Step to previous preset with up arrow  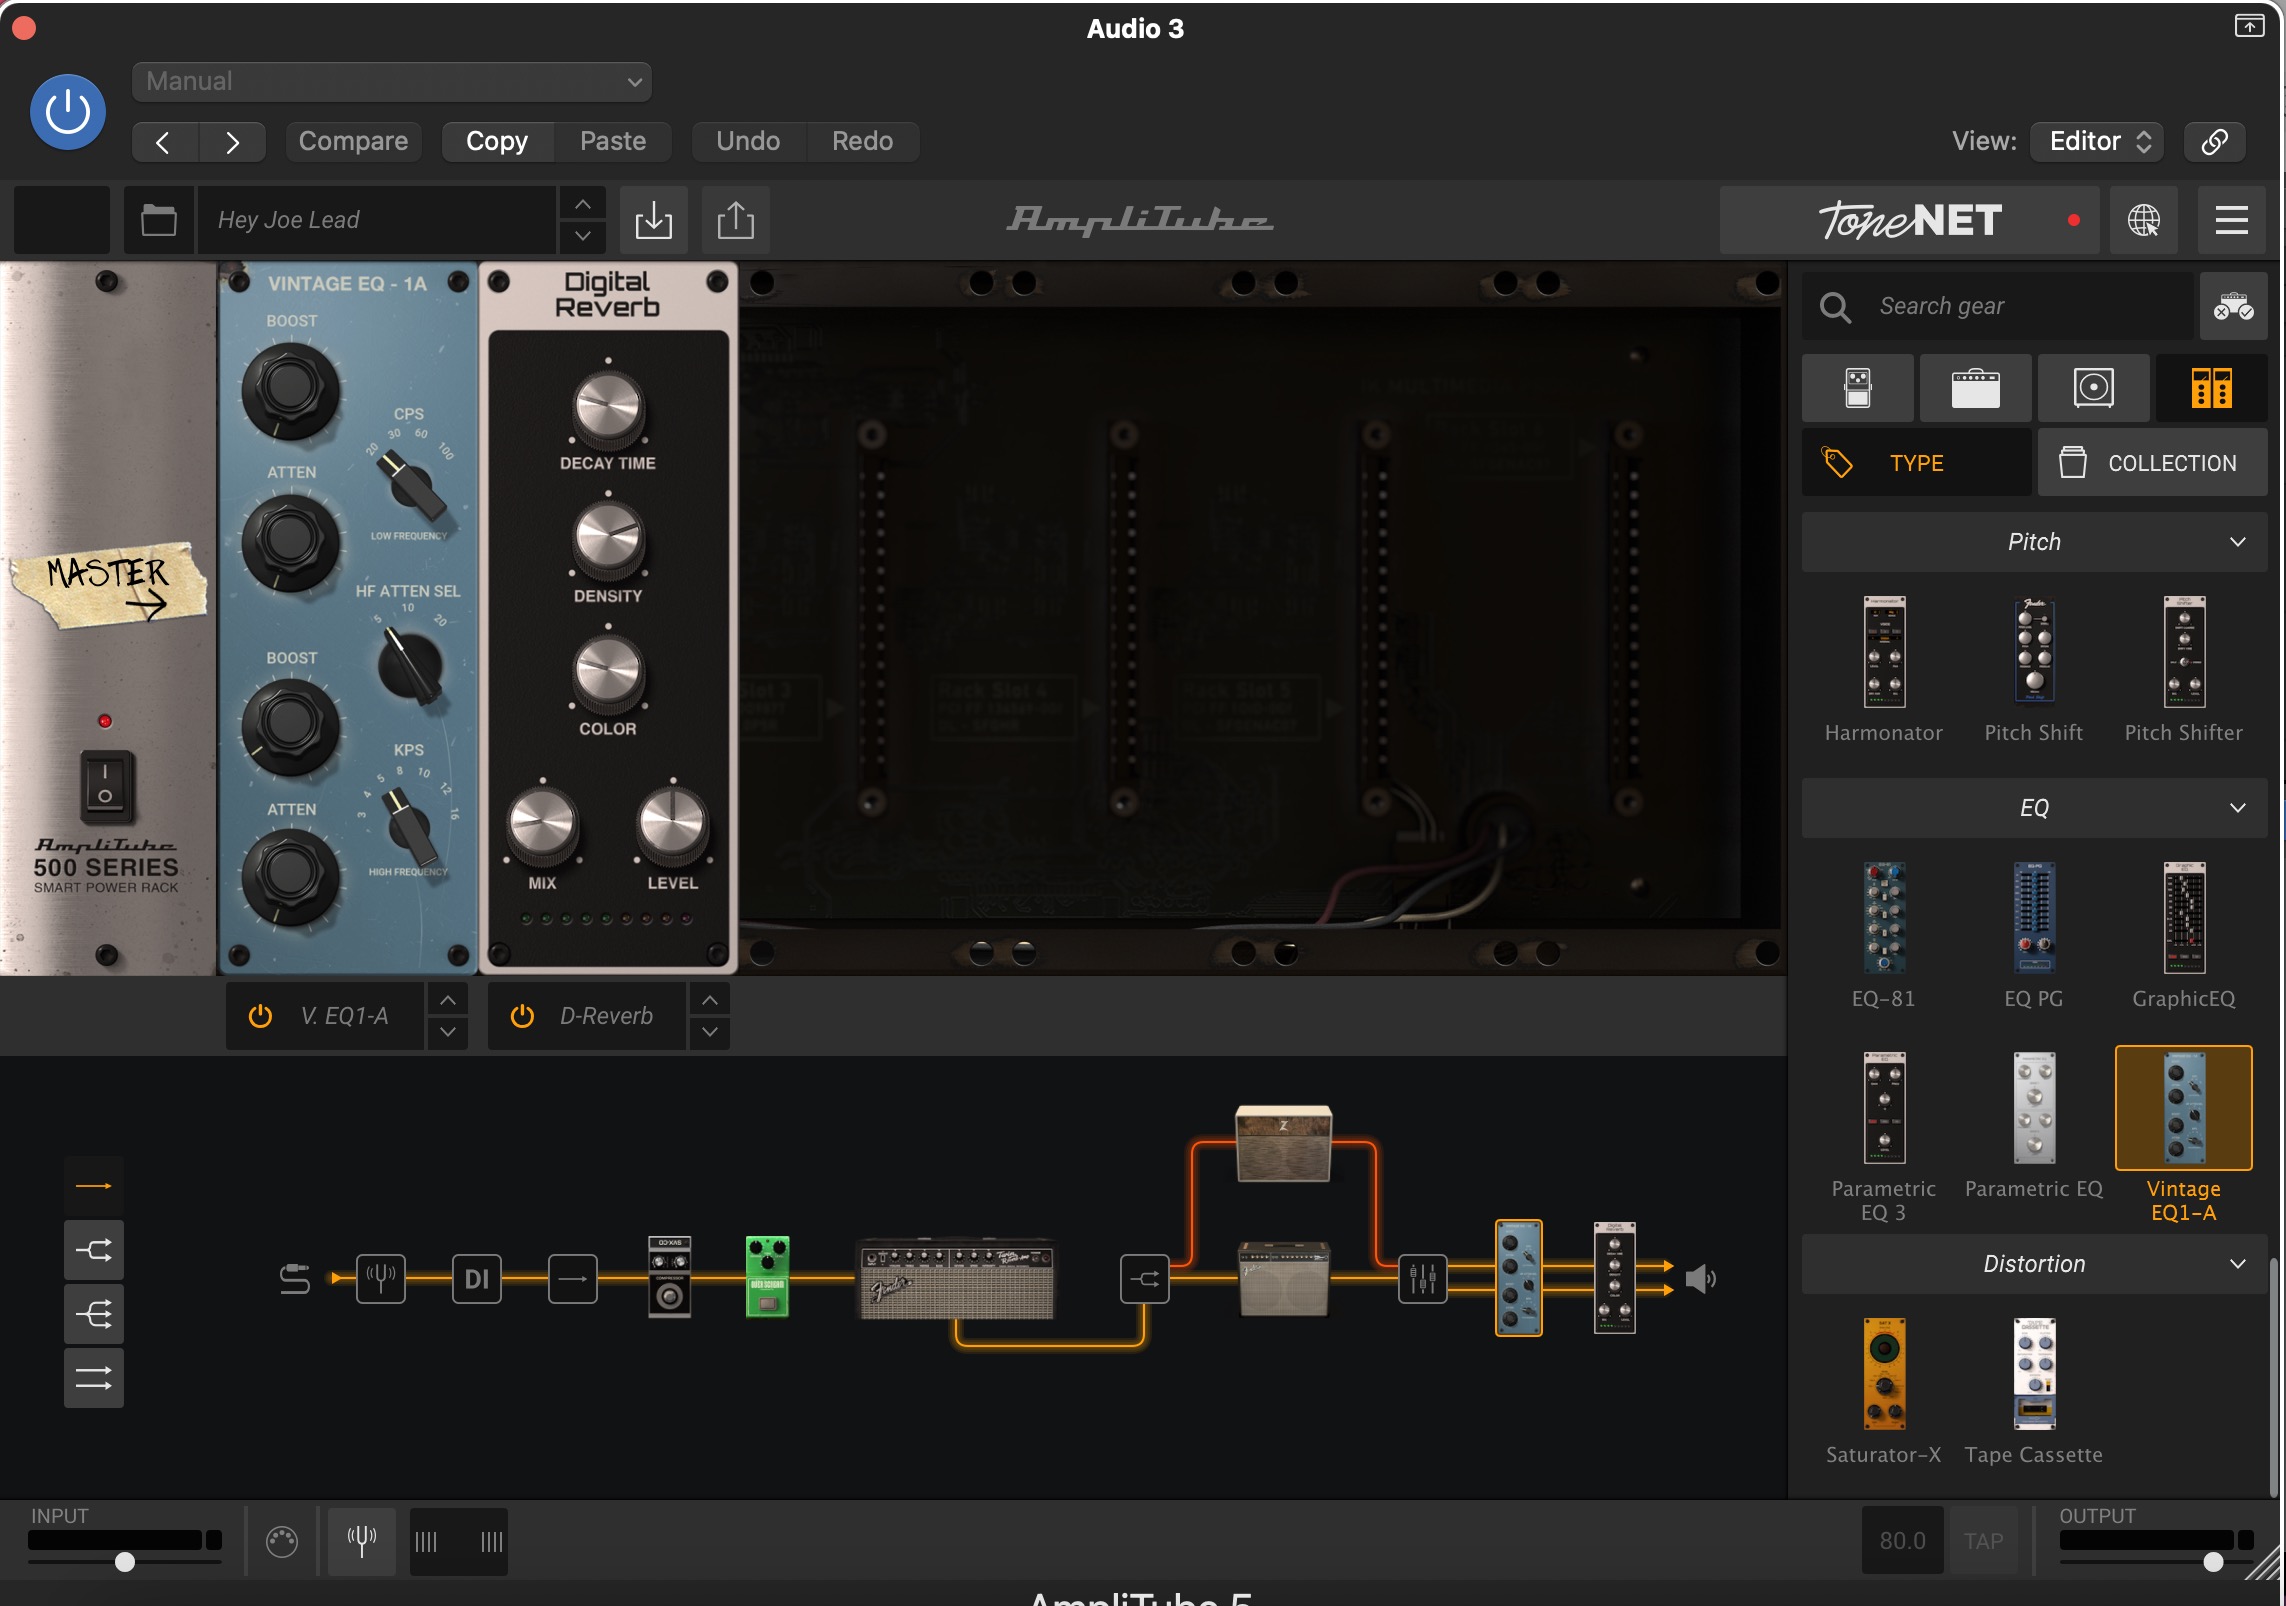pos(582,204)
